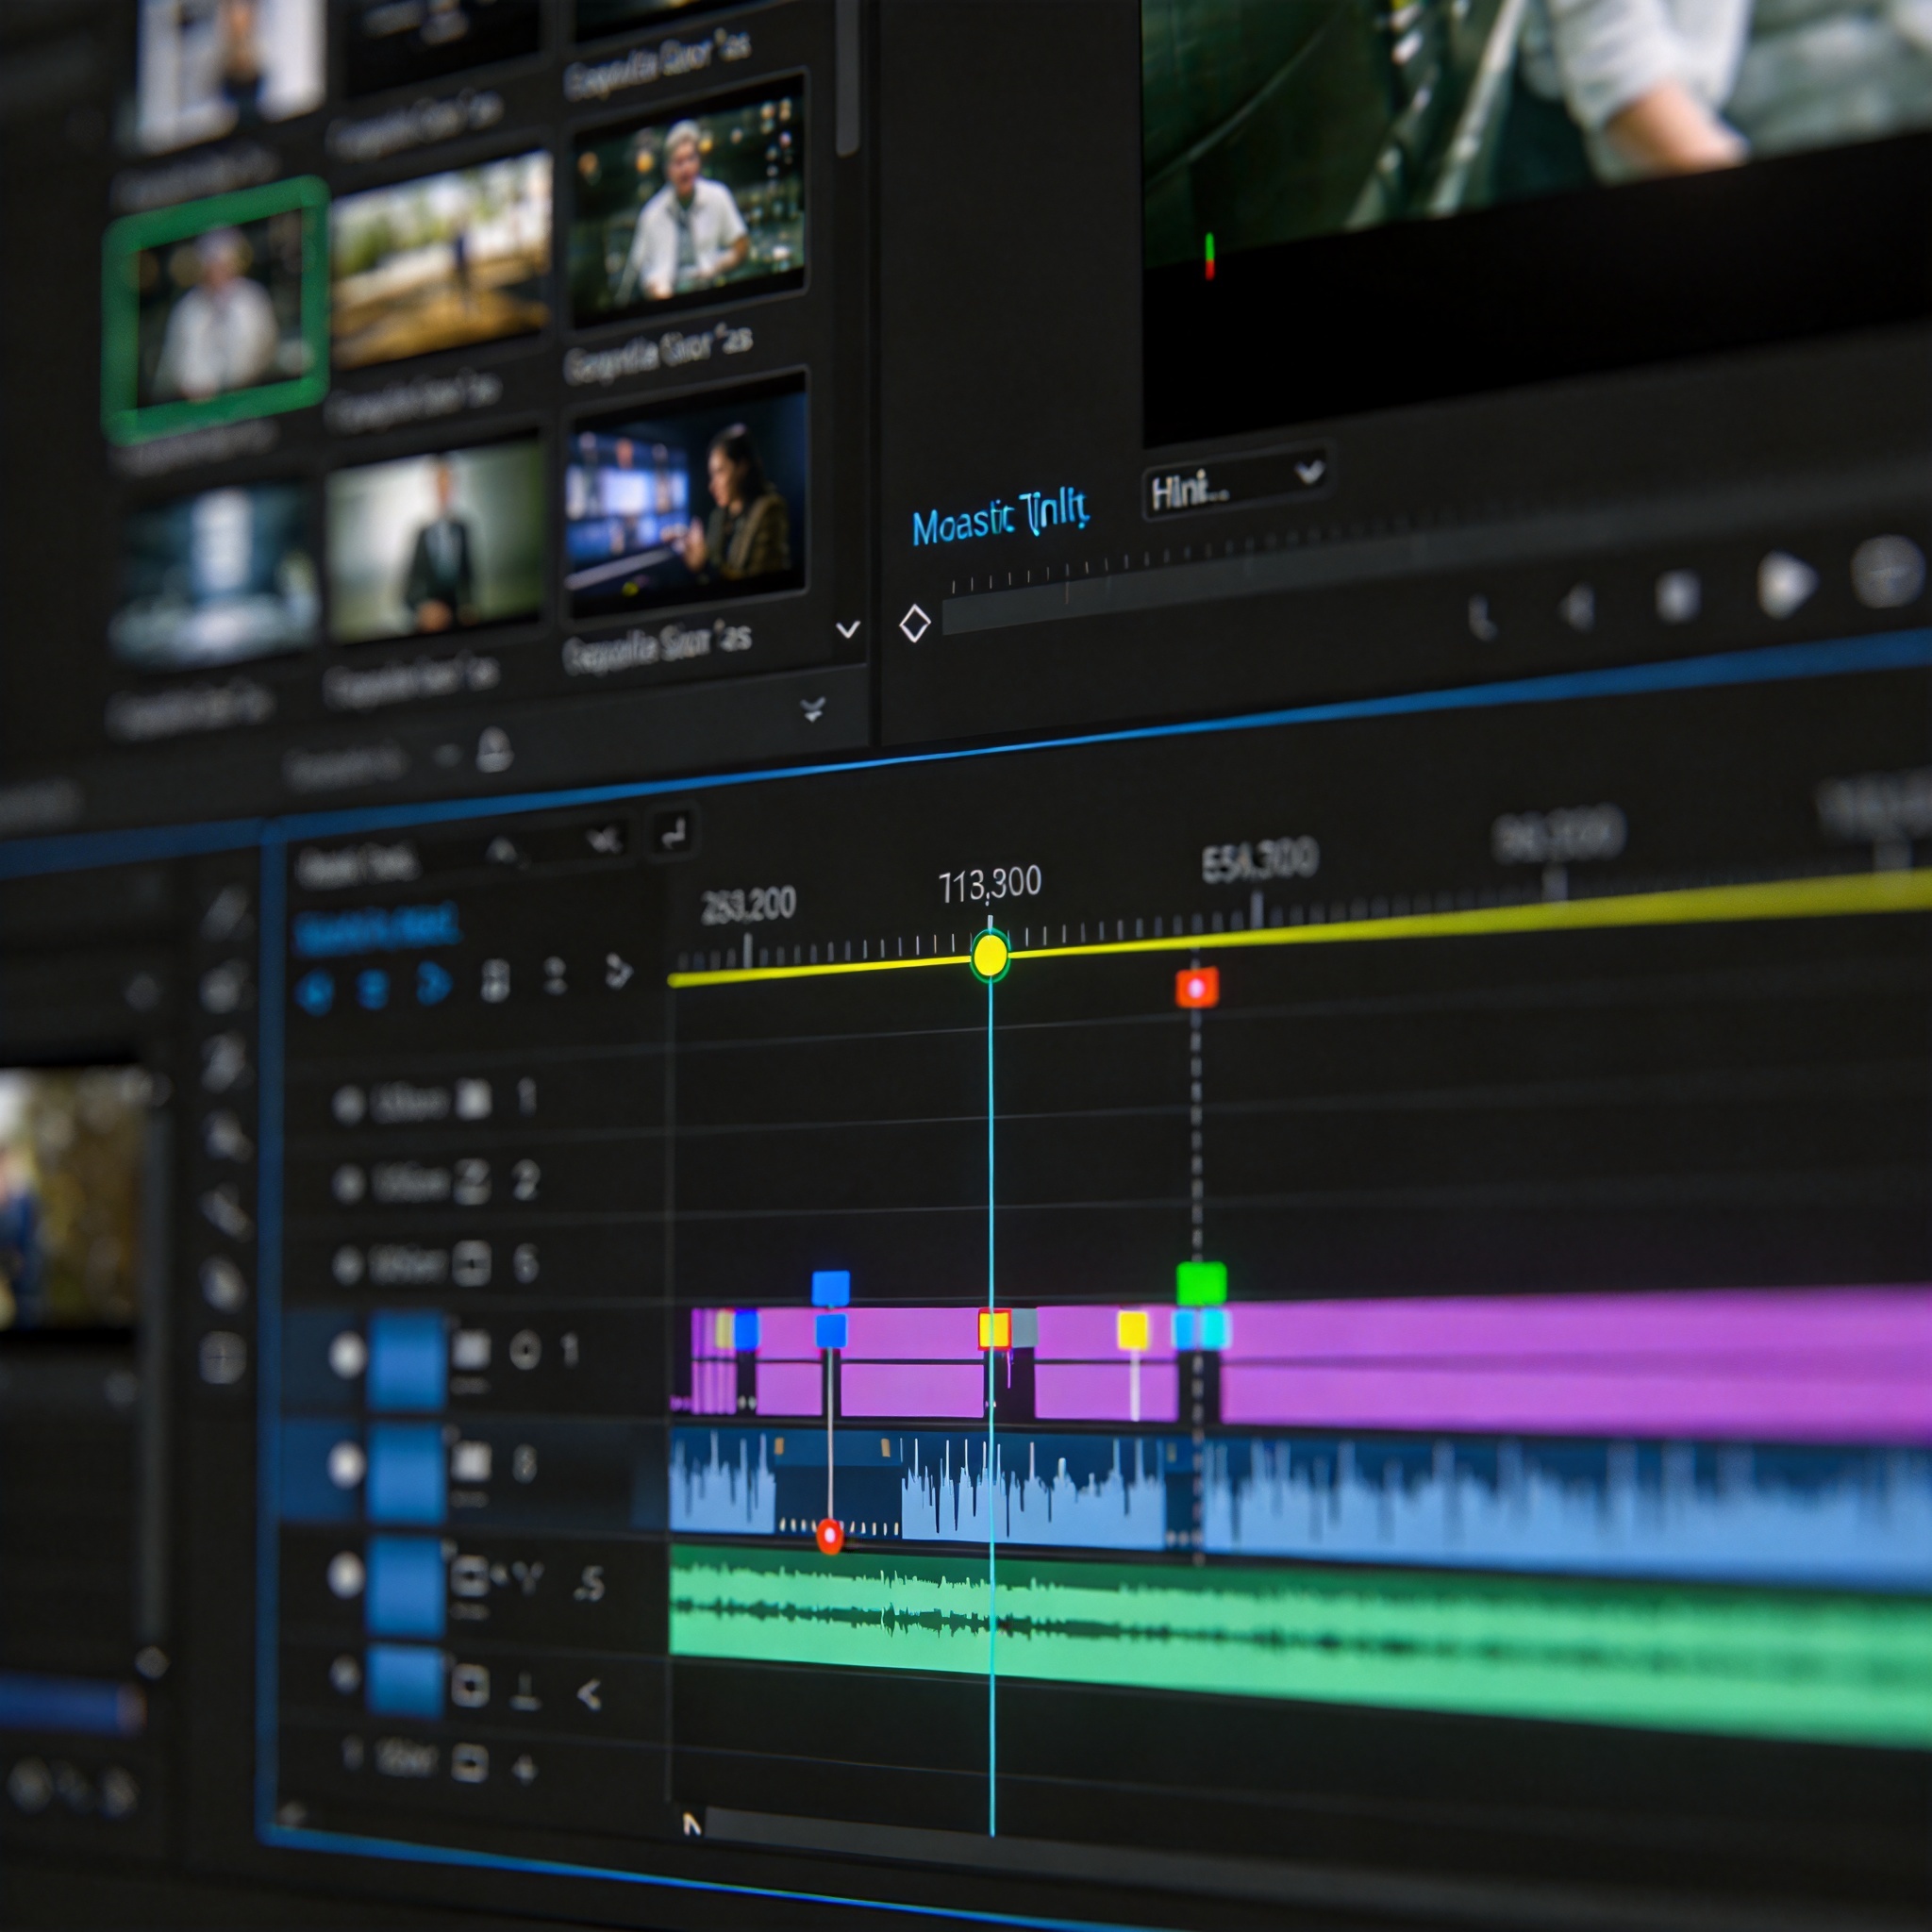Select the thumbnail of the woman at monitors
This screenshot has height=1932, width=1932.
(x=687, y=495)
